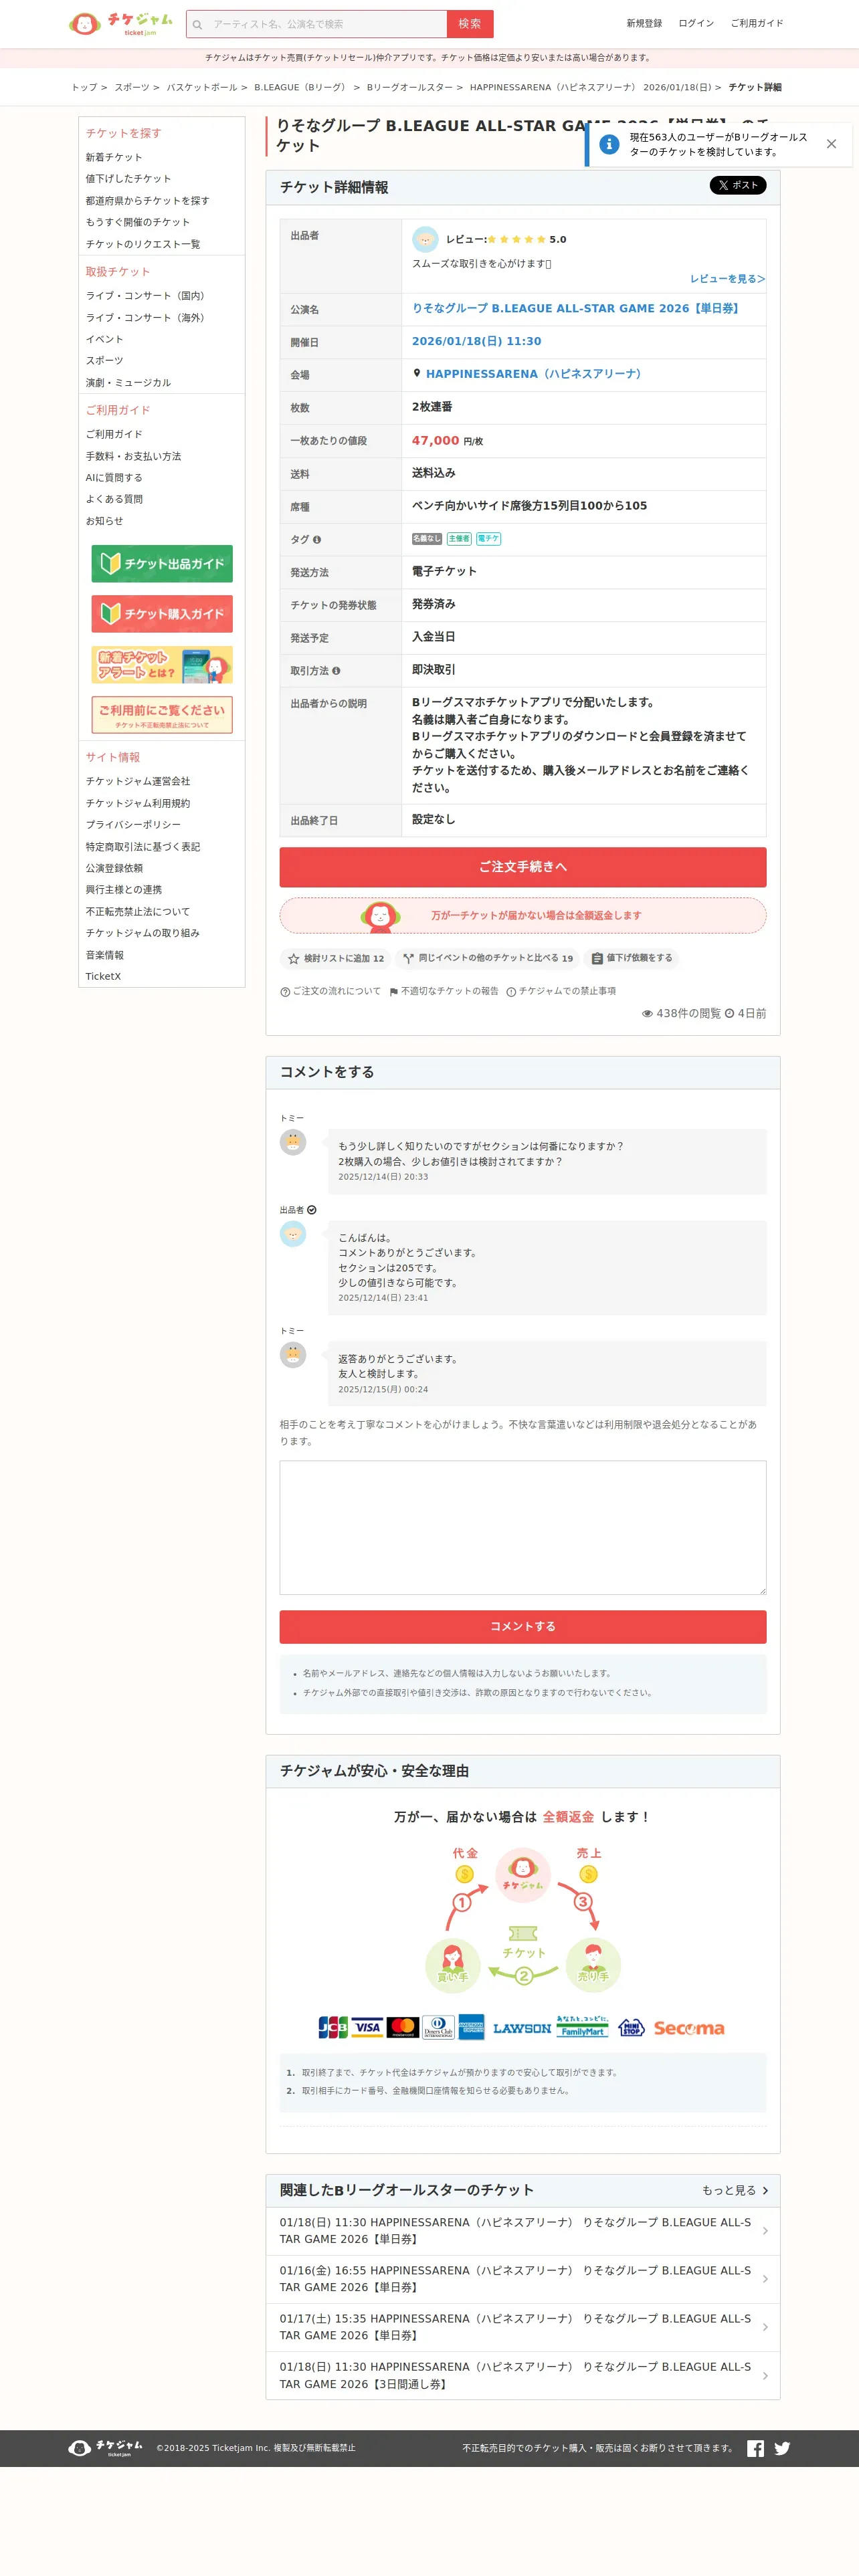859x2576 pixels.
Task: Click the Facebook icon in footer
Action: [x=755, y=2448]
